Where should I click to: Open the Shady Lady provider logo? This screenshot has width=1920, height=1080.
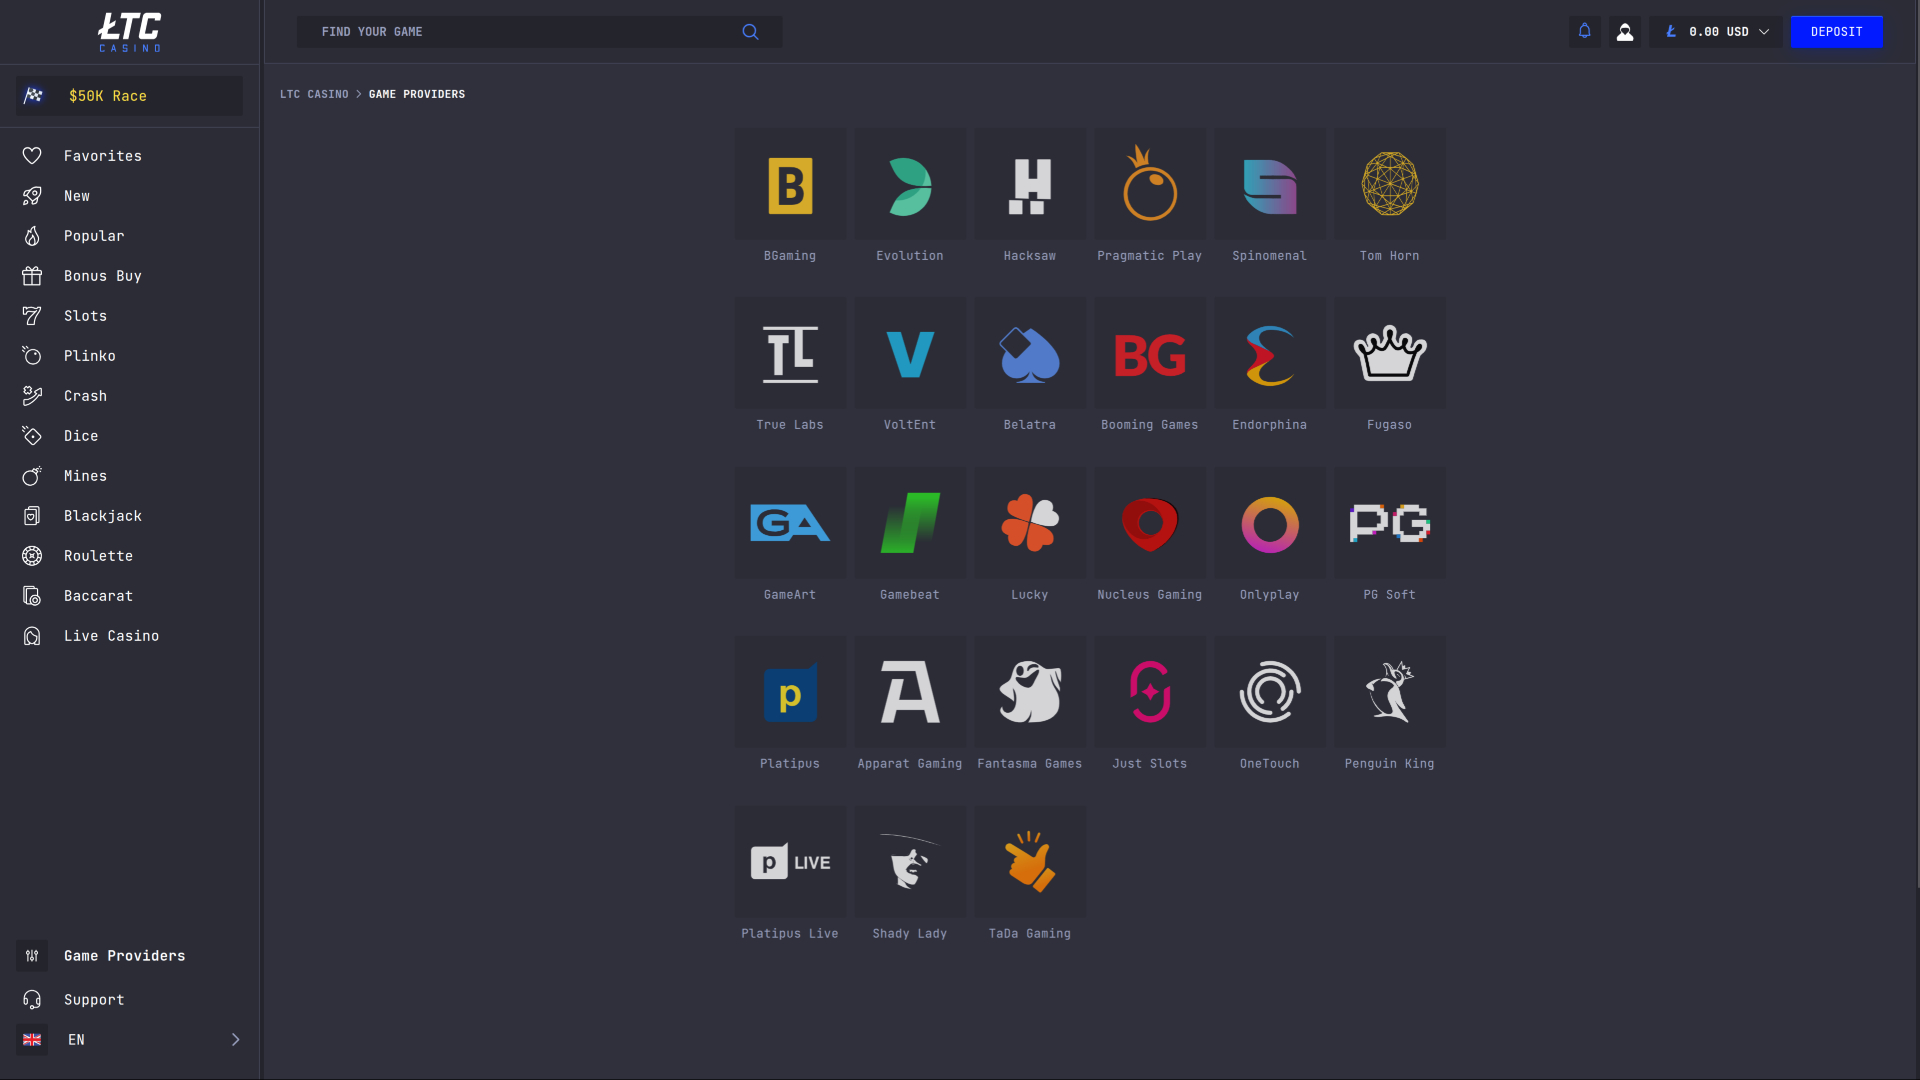click(x=910, y=862)
